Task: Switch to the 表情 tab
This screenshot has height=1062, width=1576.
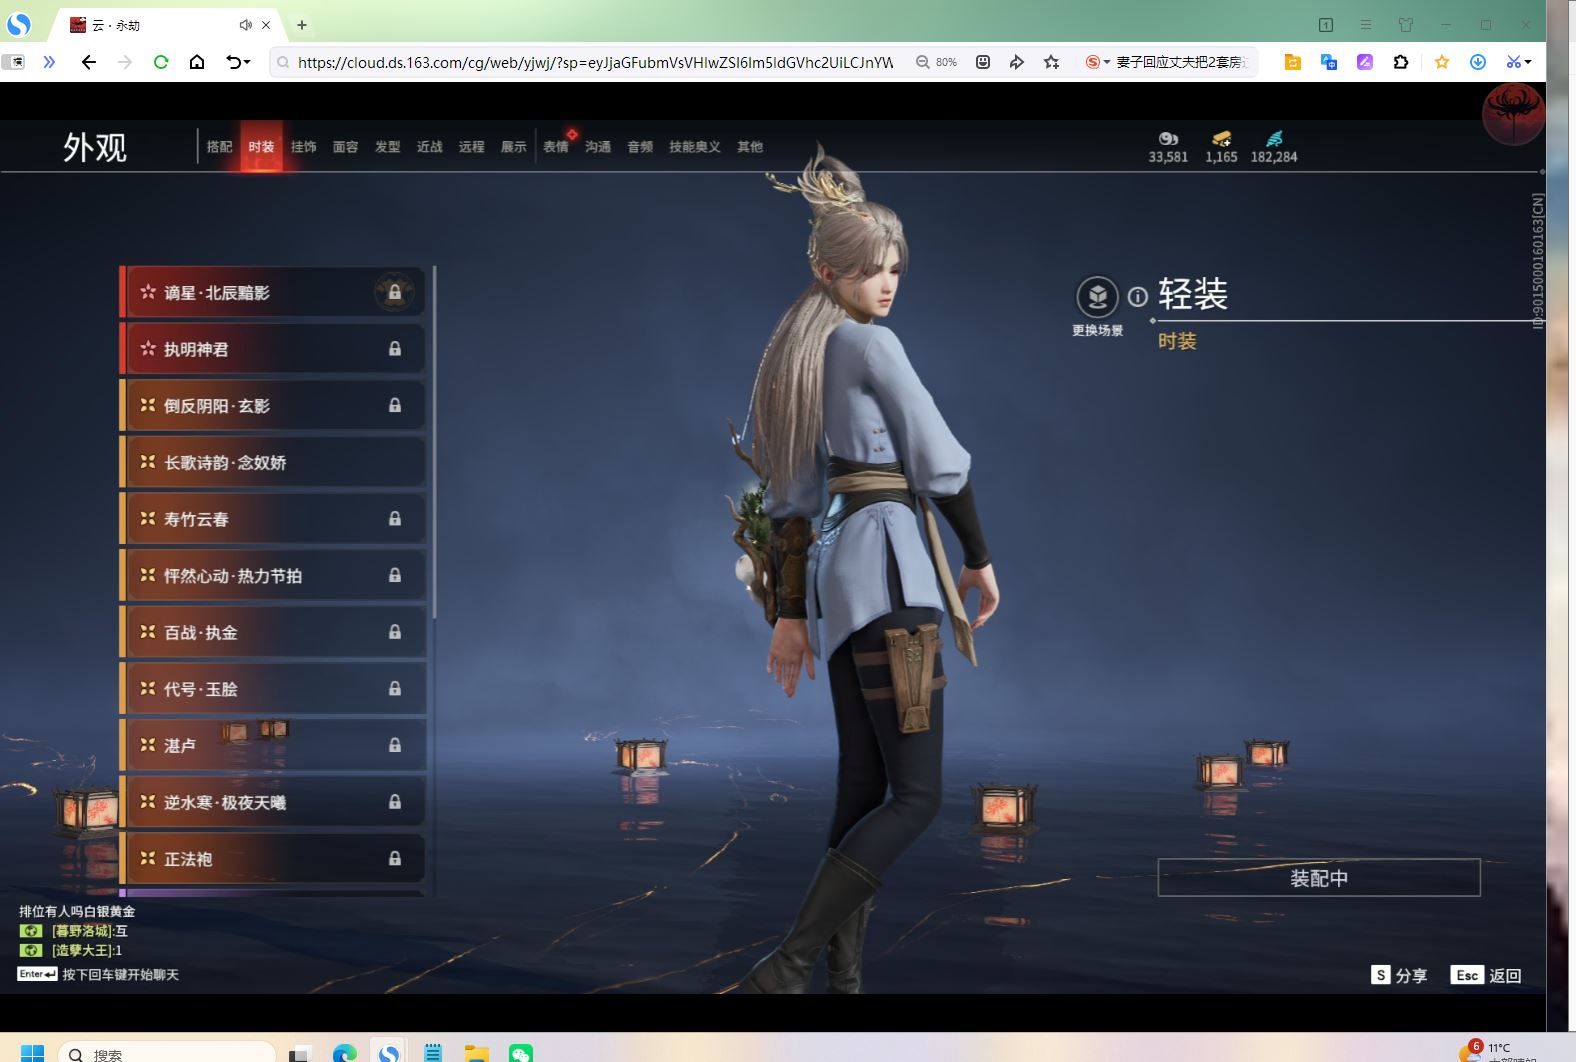Action: pyautogui.click(x=556, y=147)
